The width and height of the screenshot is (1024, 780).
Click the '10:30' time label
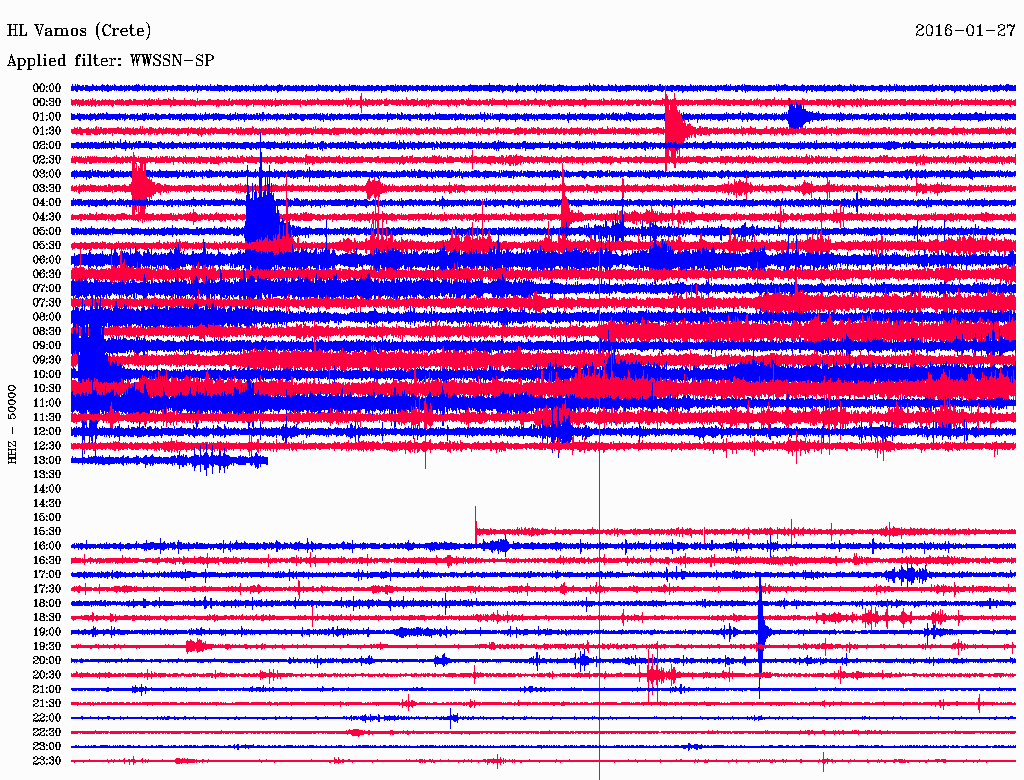[47, 389]
